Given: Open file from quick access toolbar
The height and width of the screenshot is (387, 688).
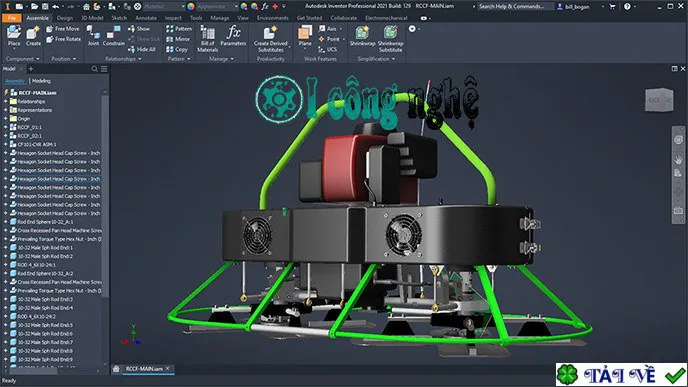Looking at the screenshot, I should [x=34, y=7].
